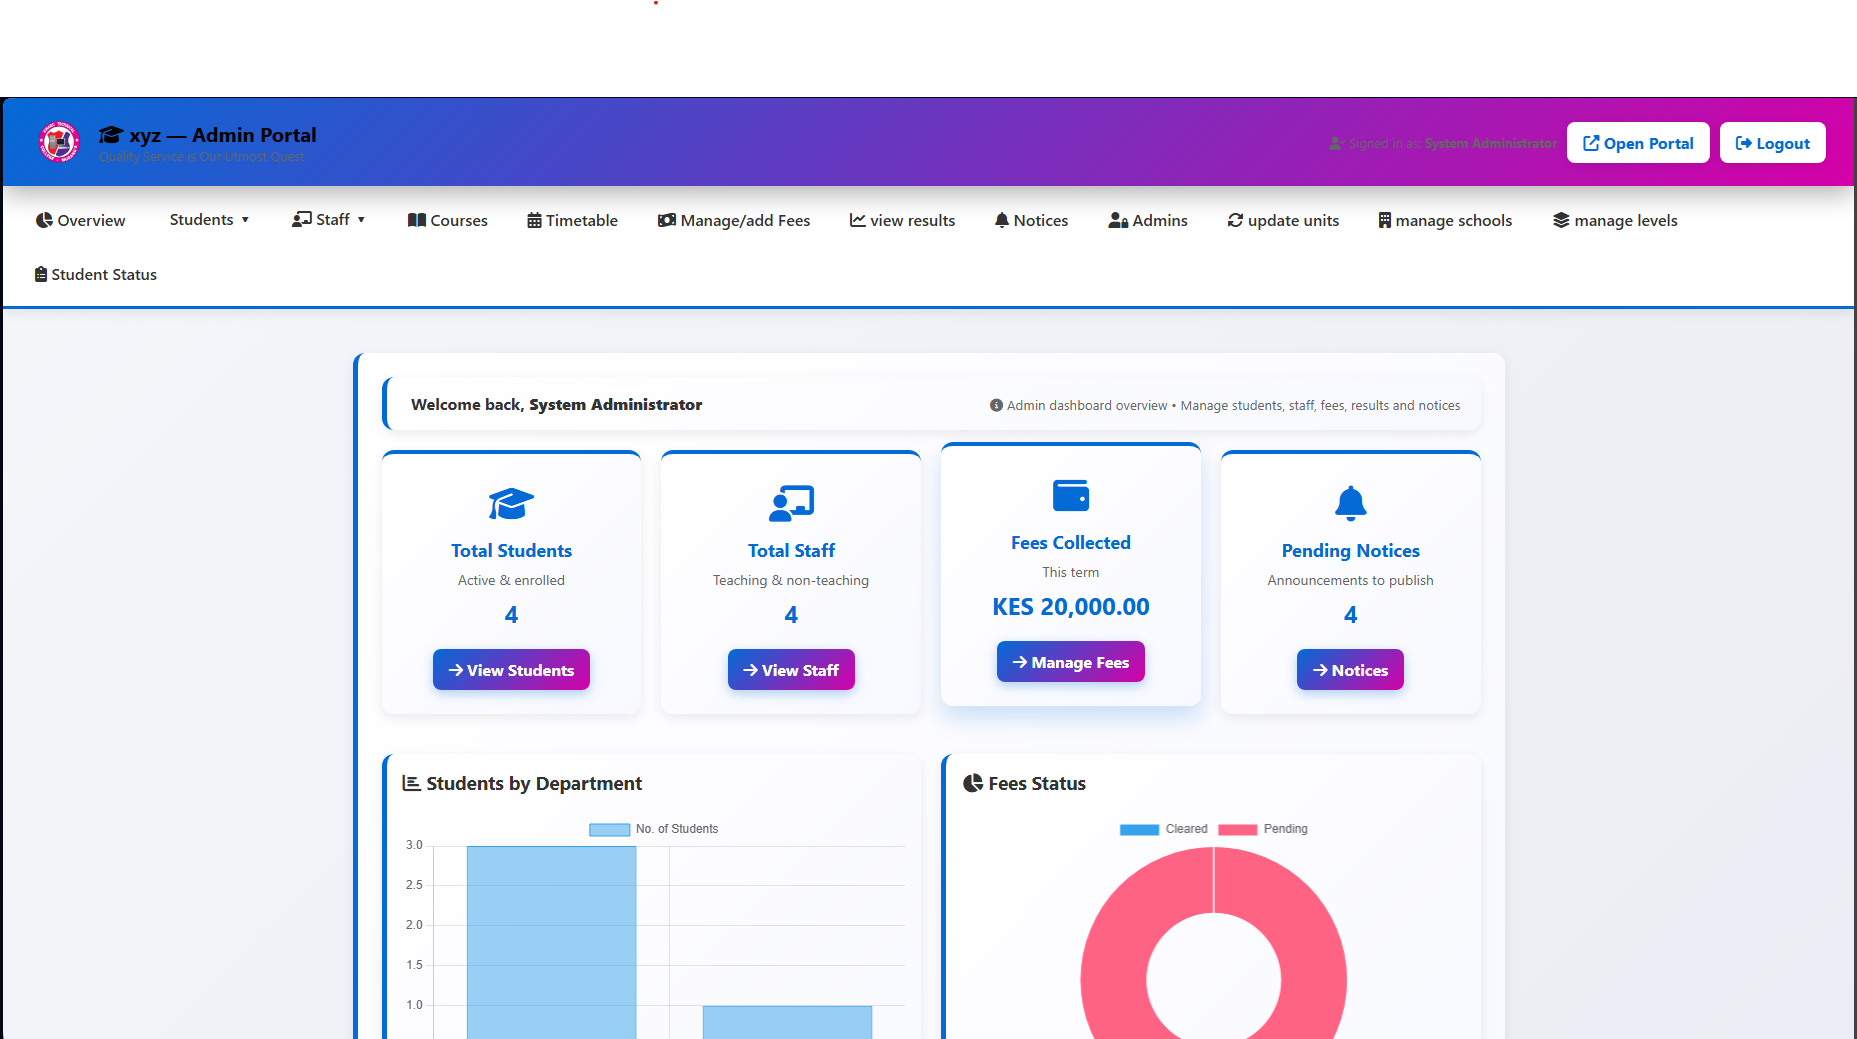Click the Manage/add Fees money icon
This screenshot has height=1039, width=1857.
point(667,220)
